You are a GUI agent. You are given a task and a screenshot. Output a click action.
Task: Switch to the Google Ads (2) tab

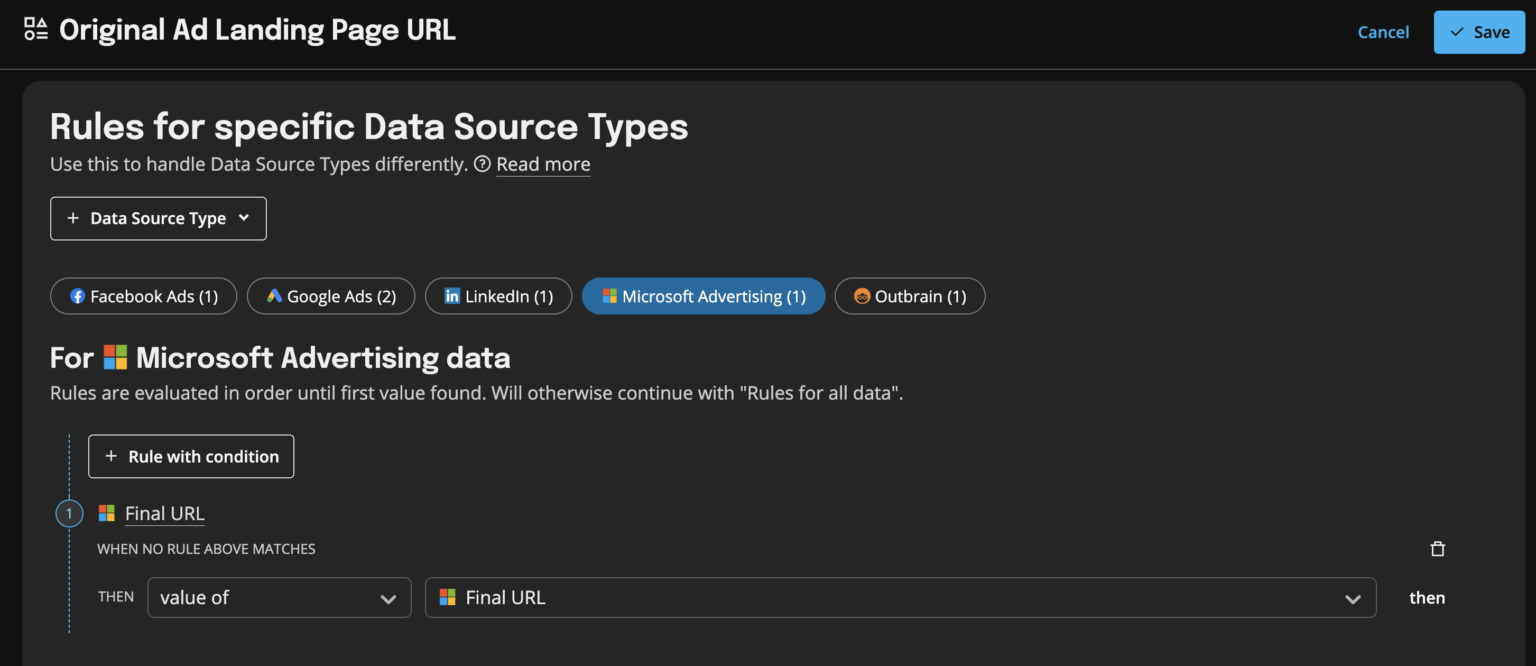tap(331, 297)
